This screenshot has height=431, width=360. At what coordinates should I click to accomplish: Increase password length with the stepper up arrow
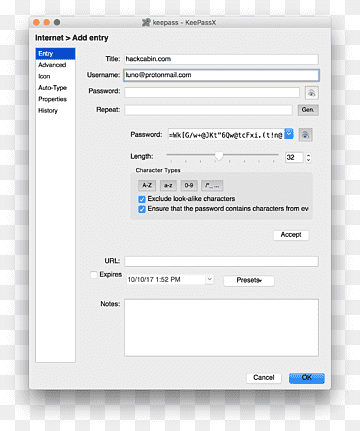pyautogui.click(x=308, y=155)
